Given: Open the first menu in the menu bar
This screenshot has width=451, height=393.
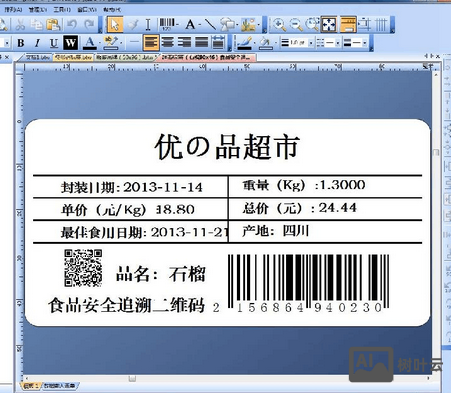Looking at the screenshot, I should (x=13, y=9).
